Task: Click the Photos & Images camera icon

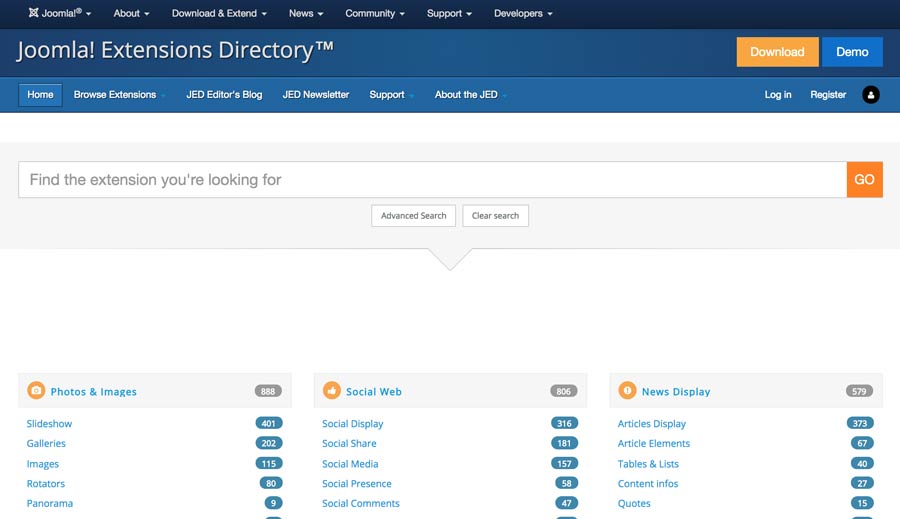Action: [36, 391]
